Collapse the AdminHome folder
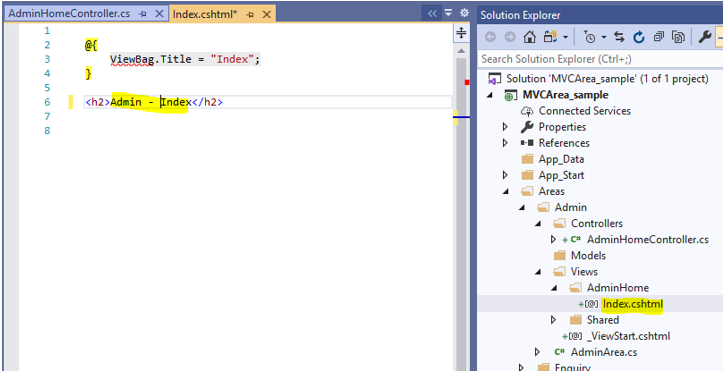The height and width of the screenshot is (378, 724). (x=554, y=288)
